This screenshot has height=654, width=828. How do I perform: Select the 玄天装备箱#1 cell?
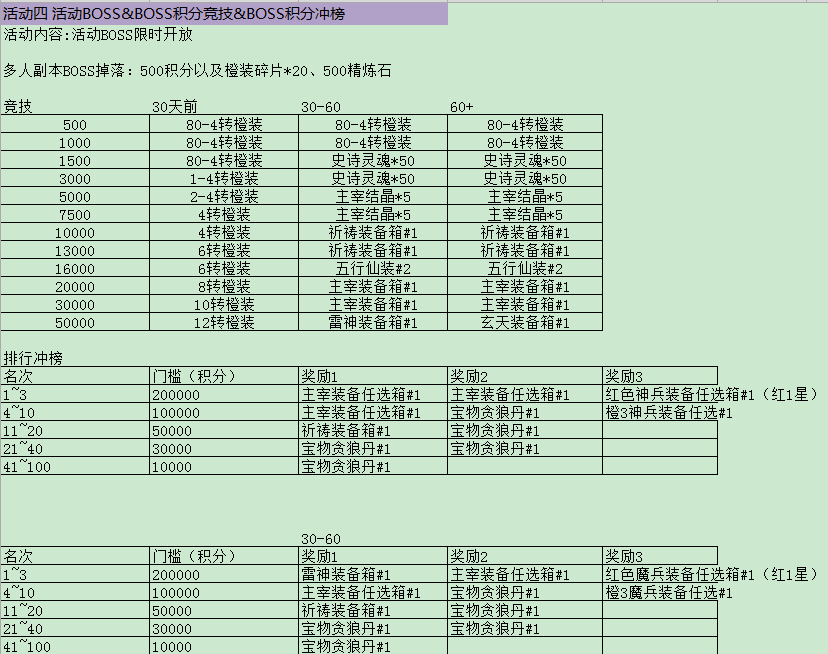tap(525, 323)
